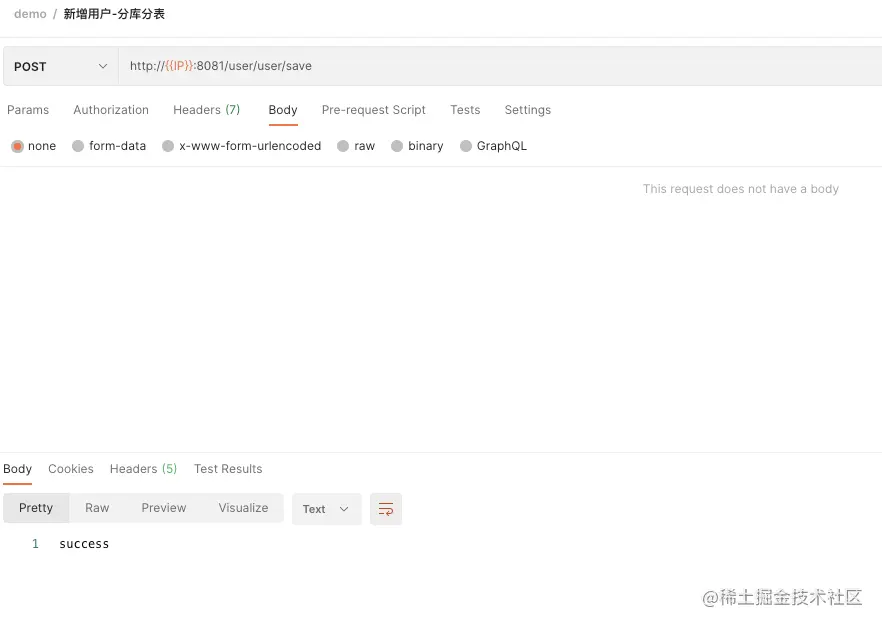Open the Pre-request Script tab
This screenshot has height=627, width=882.
click(x=374, y=110)
